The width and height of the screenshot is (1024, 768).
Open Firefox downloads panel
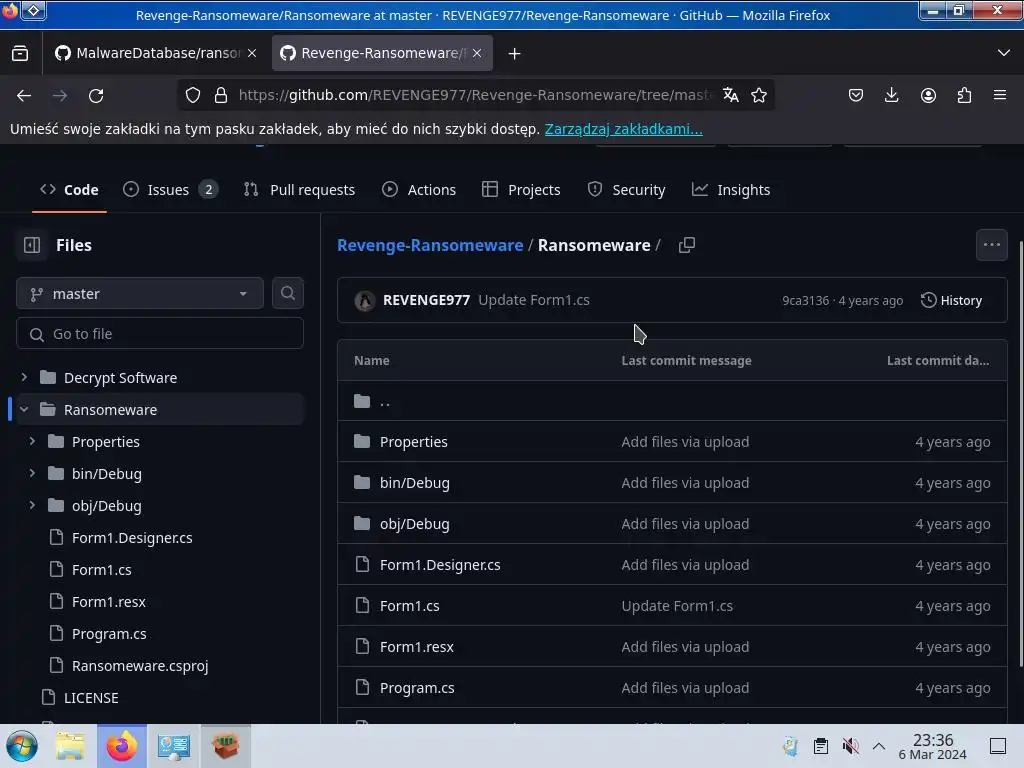click(x=891, y=95)
